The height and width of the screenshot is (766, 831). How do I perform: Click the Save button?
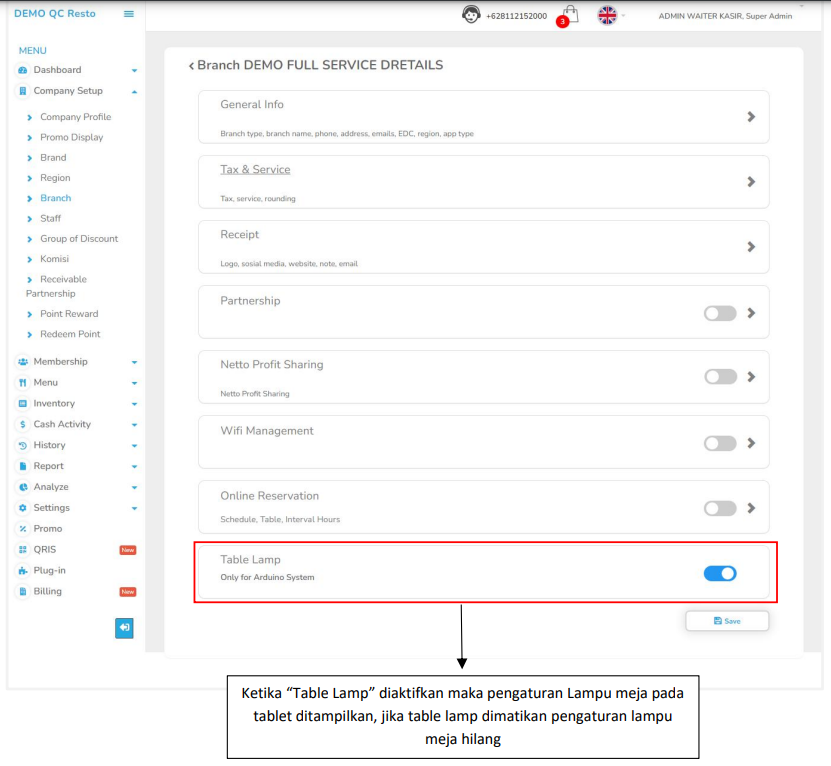(x=727, y=621)
